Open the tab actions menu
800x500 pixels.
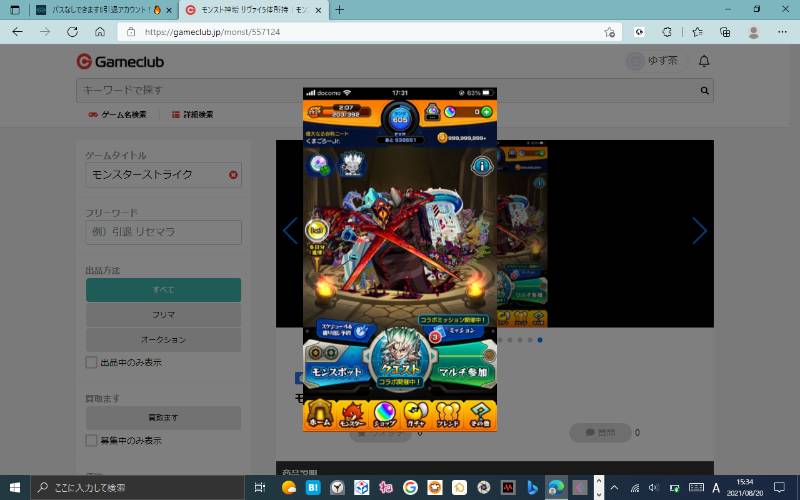[15, 10]
